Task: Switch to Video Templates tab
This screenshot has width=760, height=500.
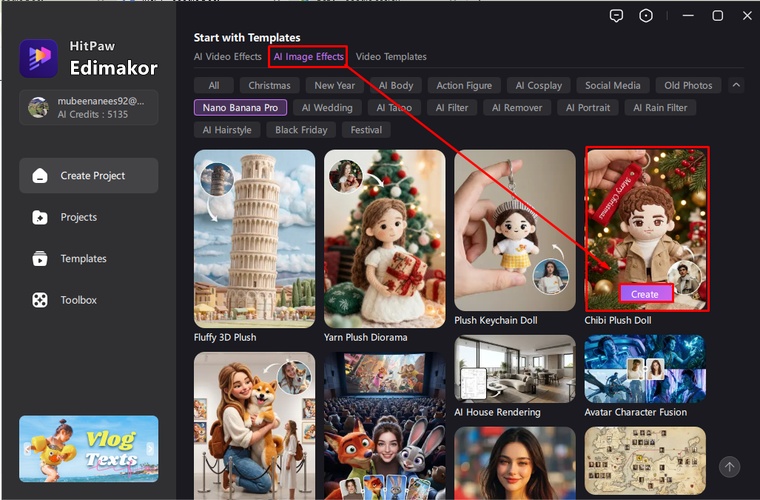Action: 391,57
